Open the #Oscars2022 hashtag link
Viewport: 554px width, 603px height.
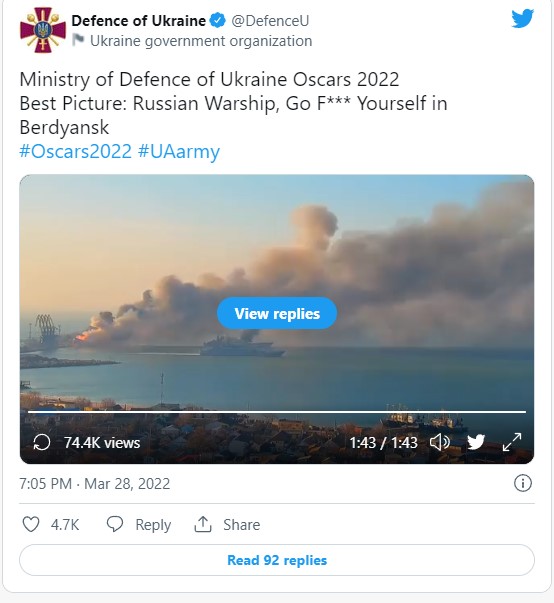click(x=76, y=152)
